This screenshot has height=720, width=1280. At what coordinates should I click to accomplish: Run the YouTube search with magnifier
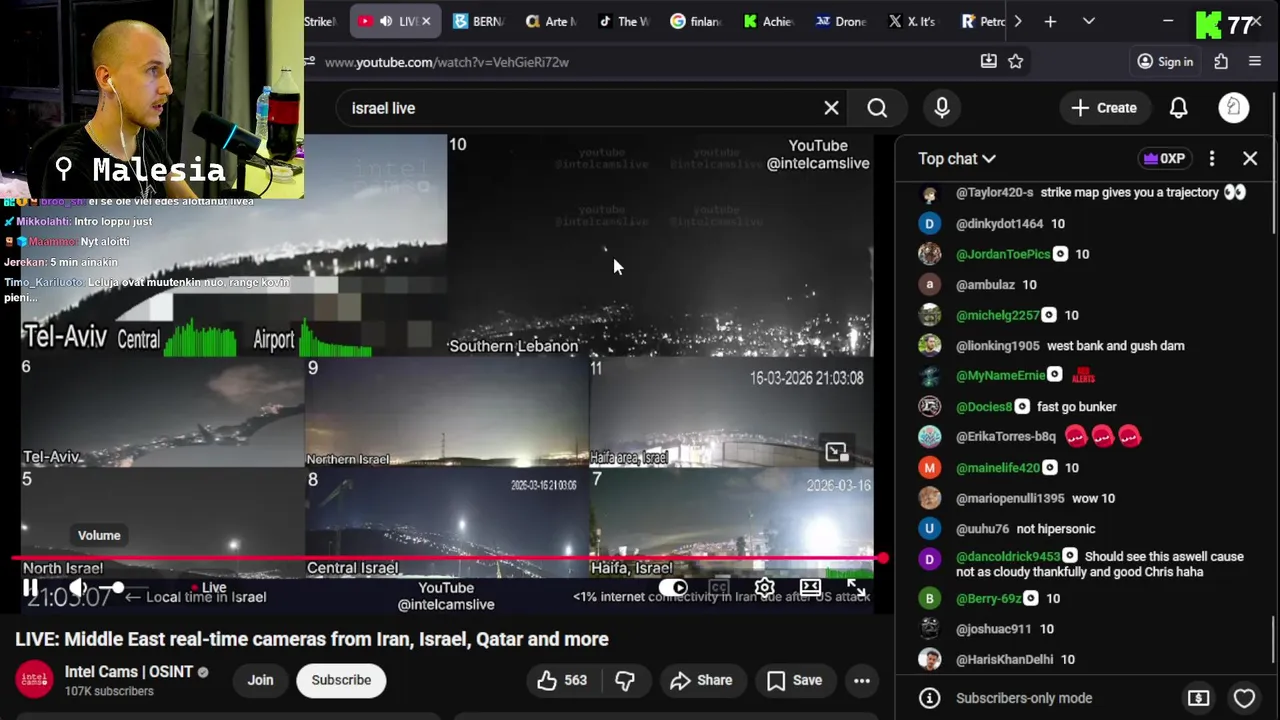[877, 108]
